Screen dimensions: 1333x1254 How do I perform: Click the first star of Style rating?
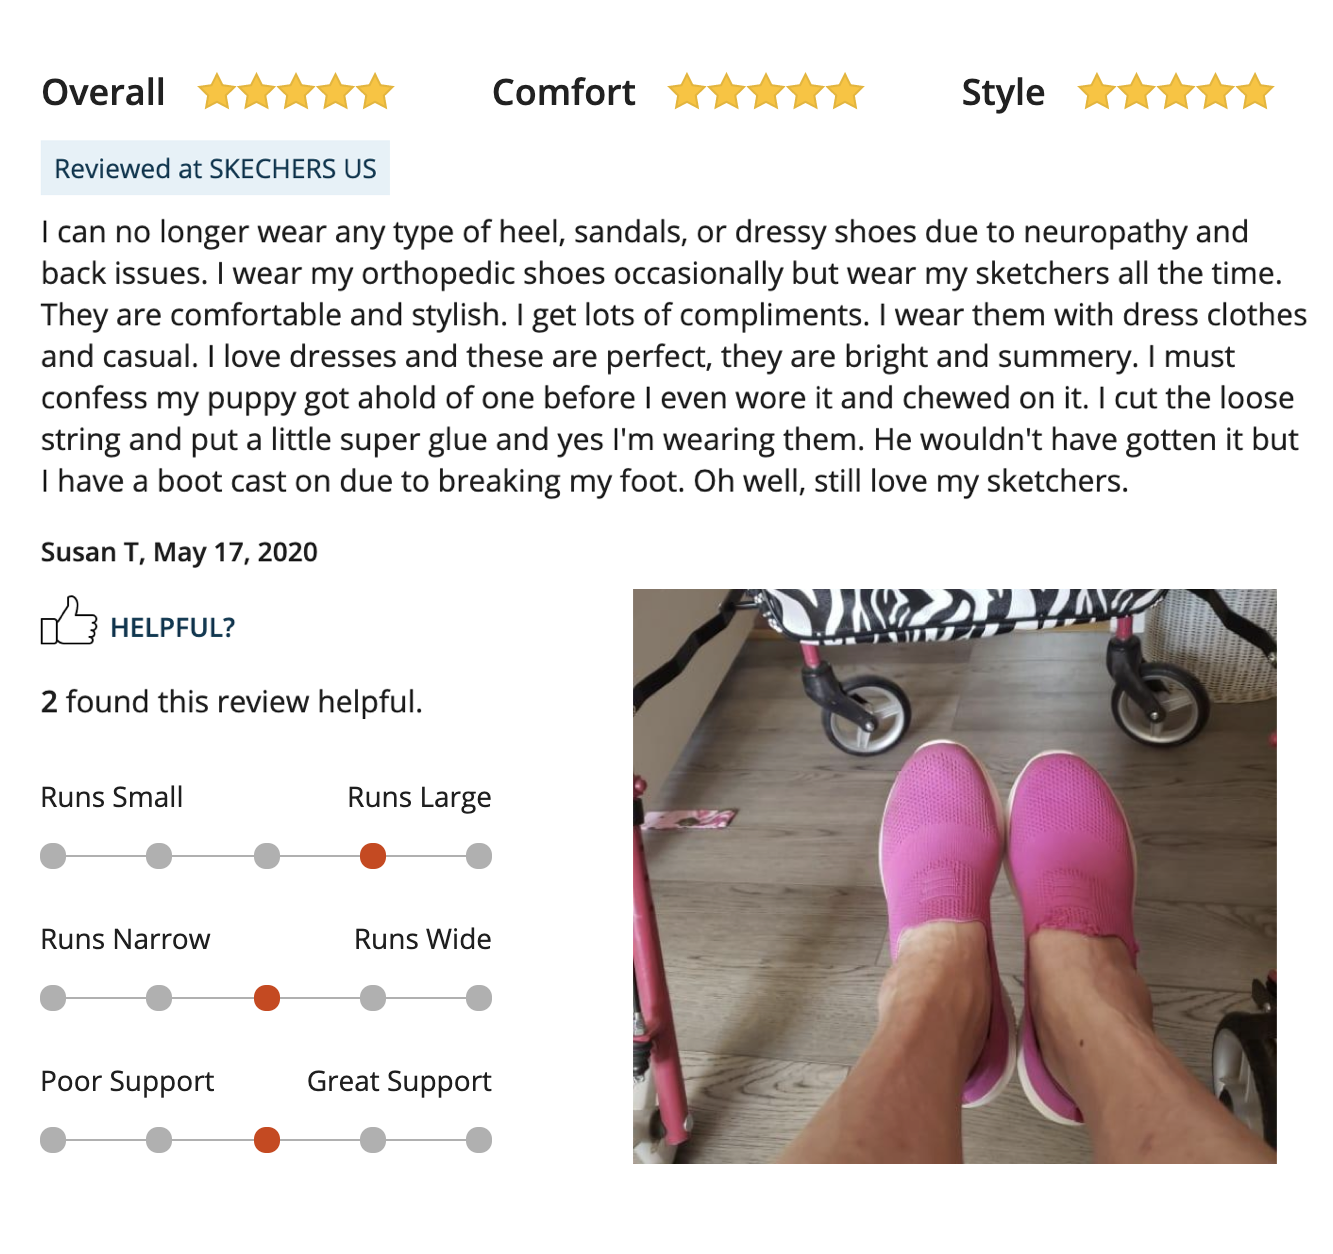(x=1097, y=92)
